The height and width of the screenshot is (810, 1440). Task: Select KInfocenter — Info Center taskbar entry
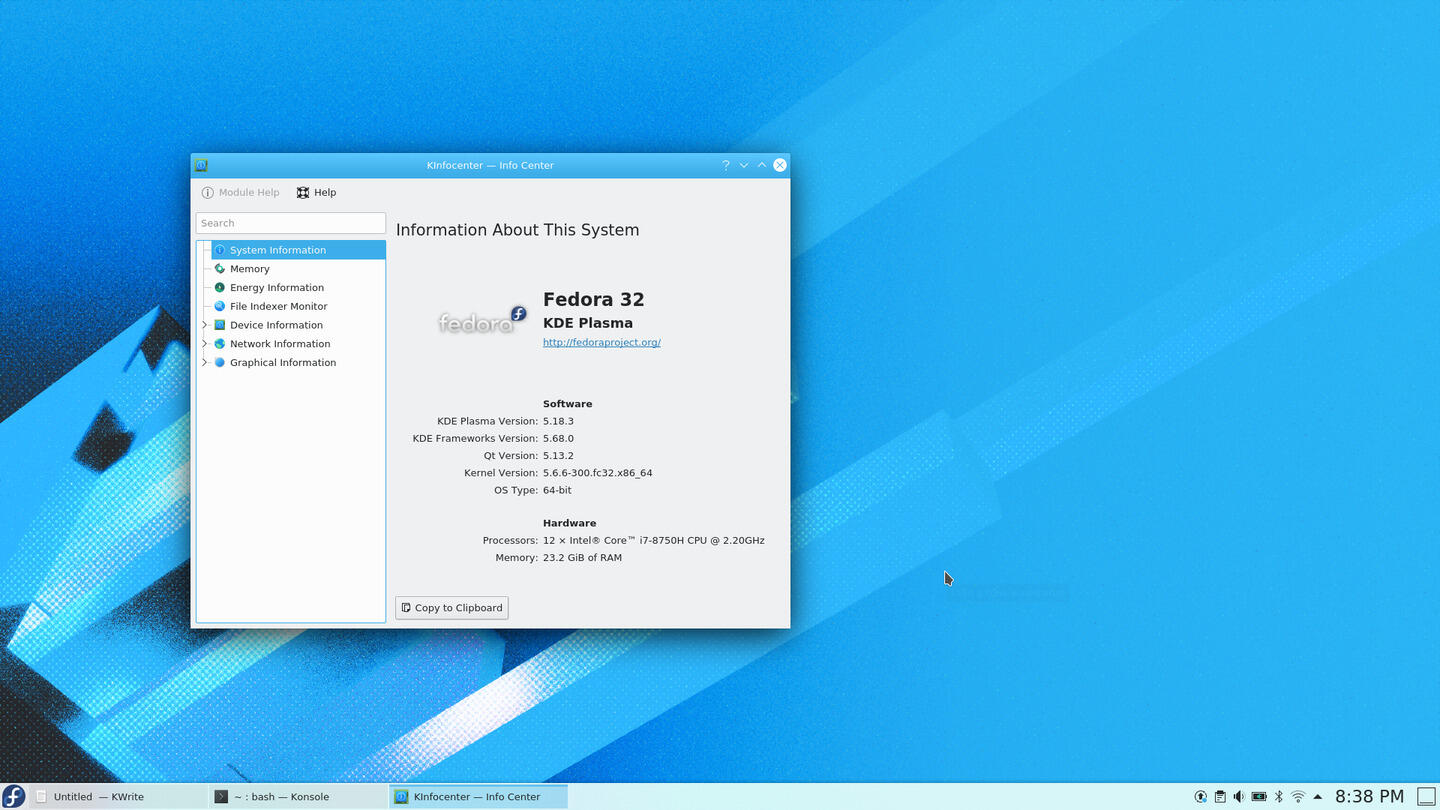(x=479, y=796)
